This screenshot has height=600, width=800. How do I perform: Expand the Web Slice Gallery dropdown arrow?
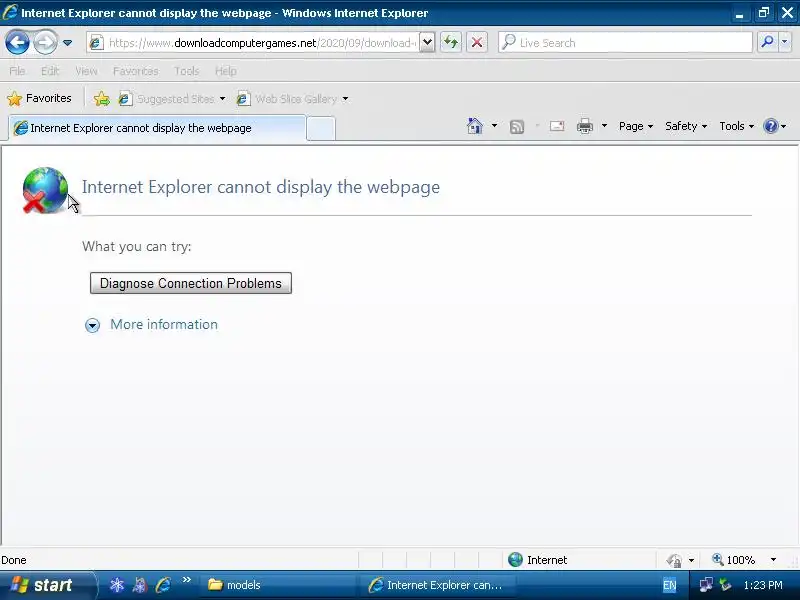[x=345, y=99]
